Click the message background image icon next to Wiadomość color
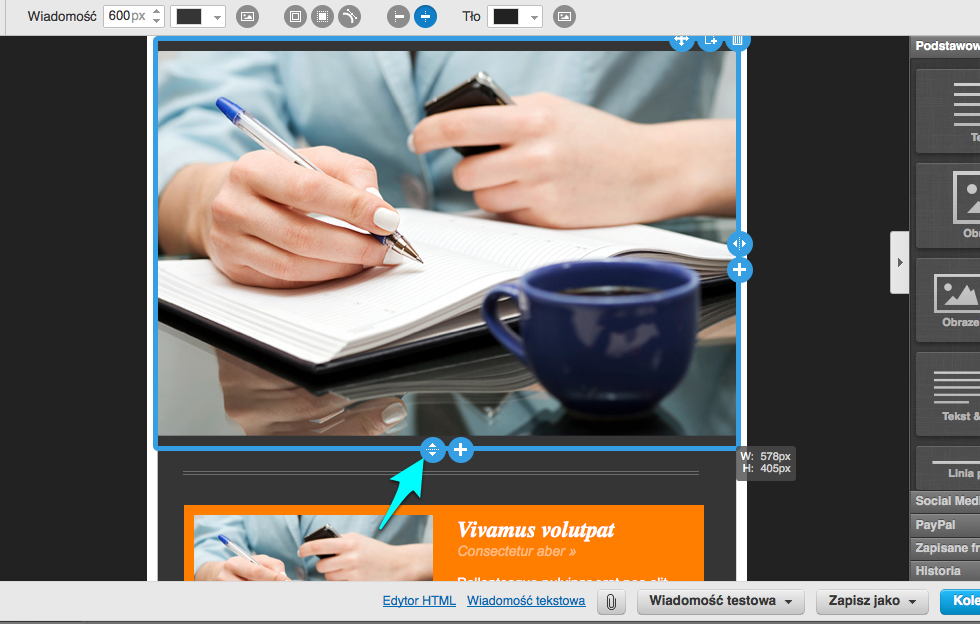 point(248,17)
